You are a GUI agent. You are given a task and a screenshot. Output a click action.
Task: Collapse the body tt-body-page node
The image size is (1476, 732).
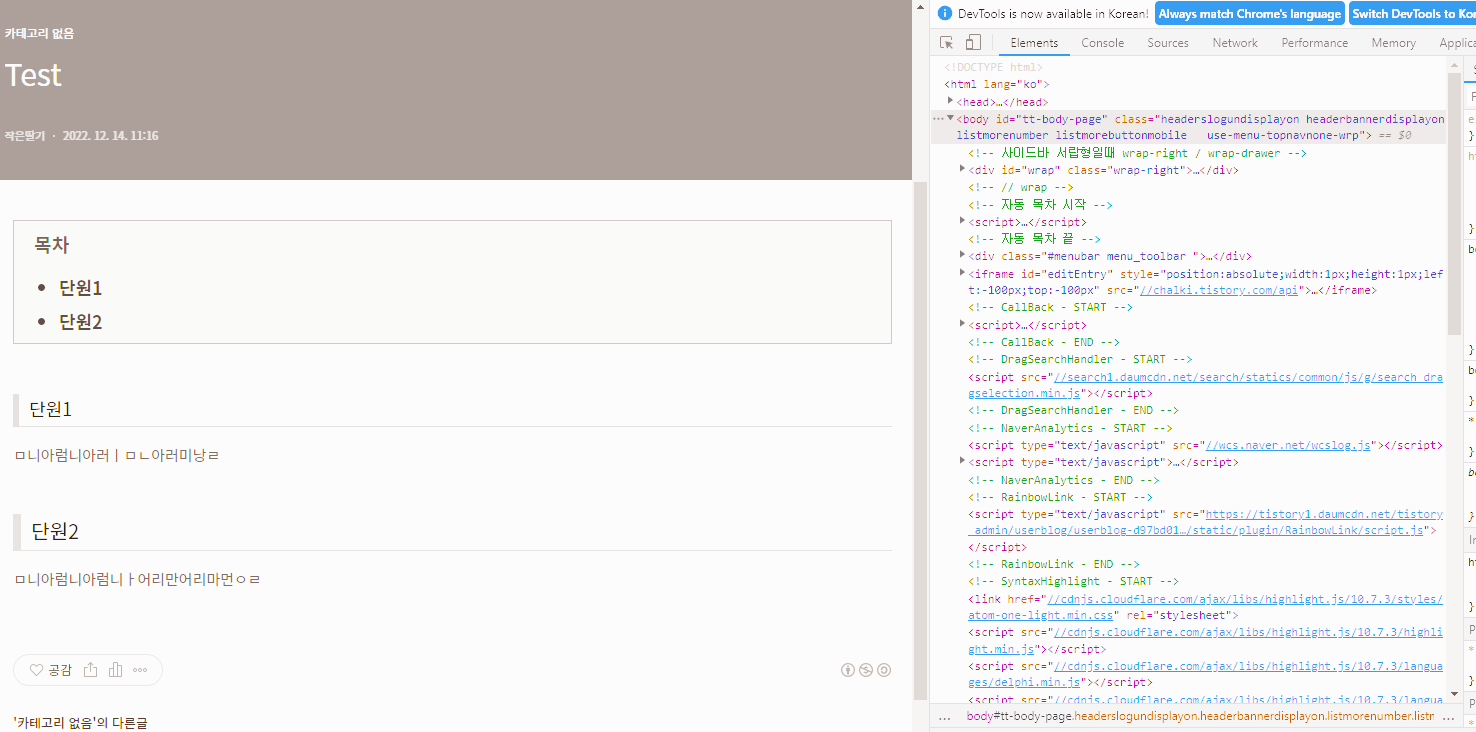[x=950, y=119]
